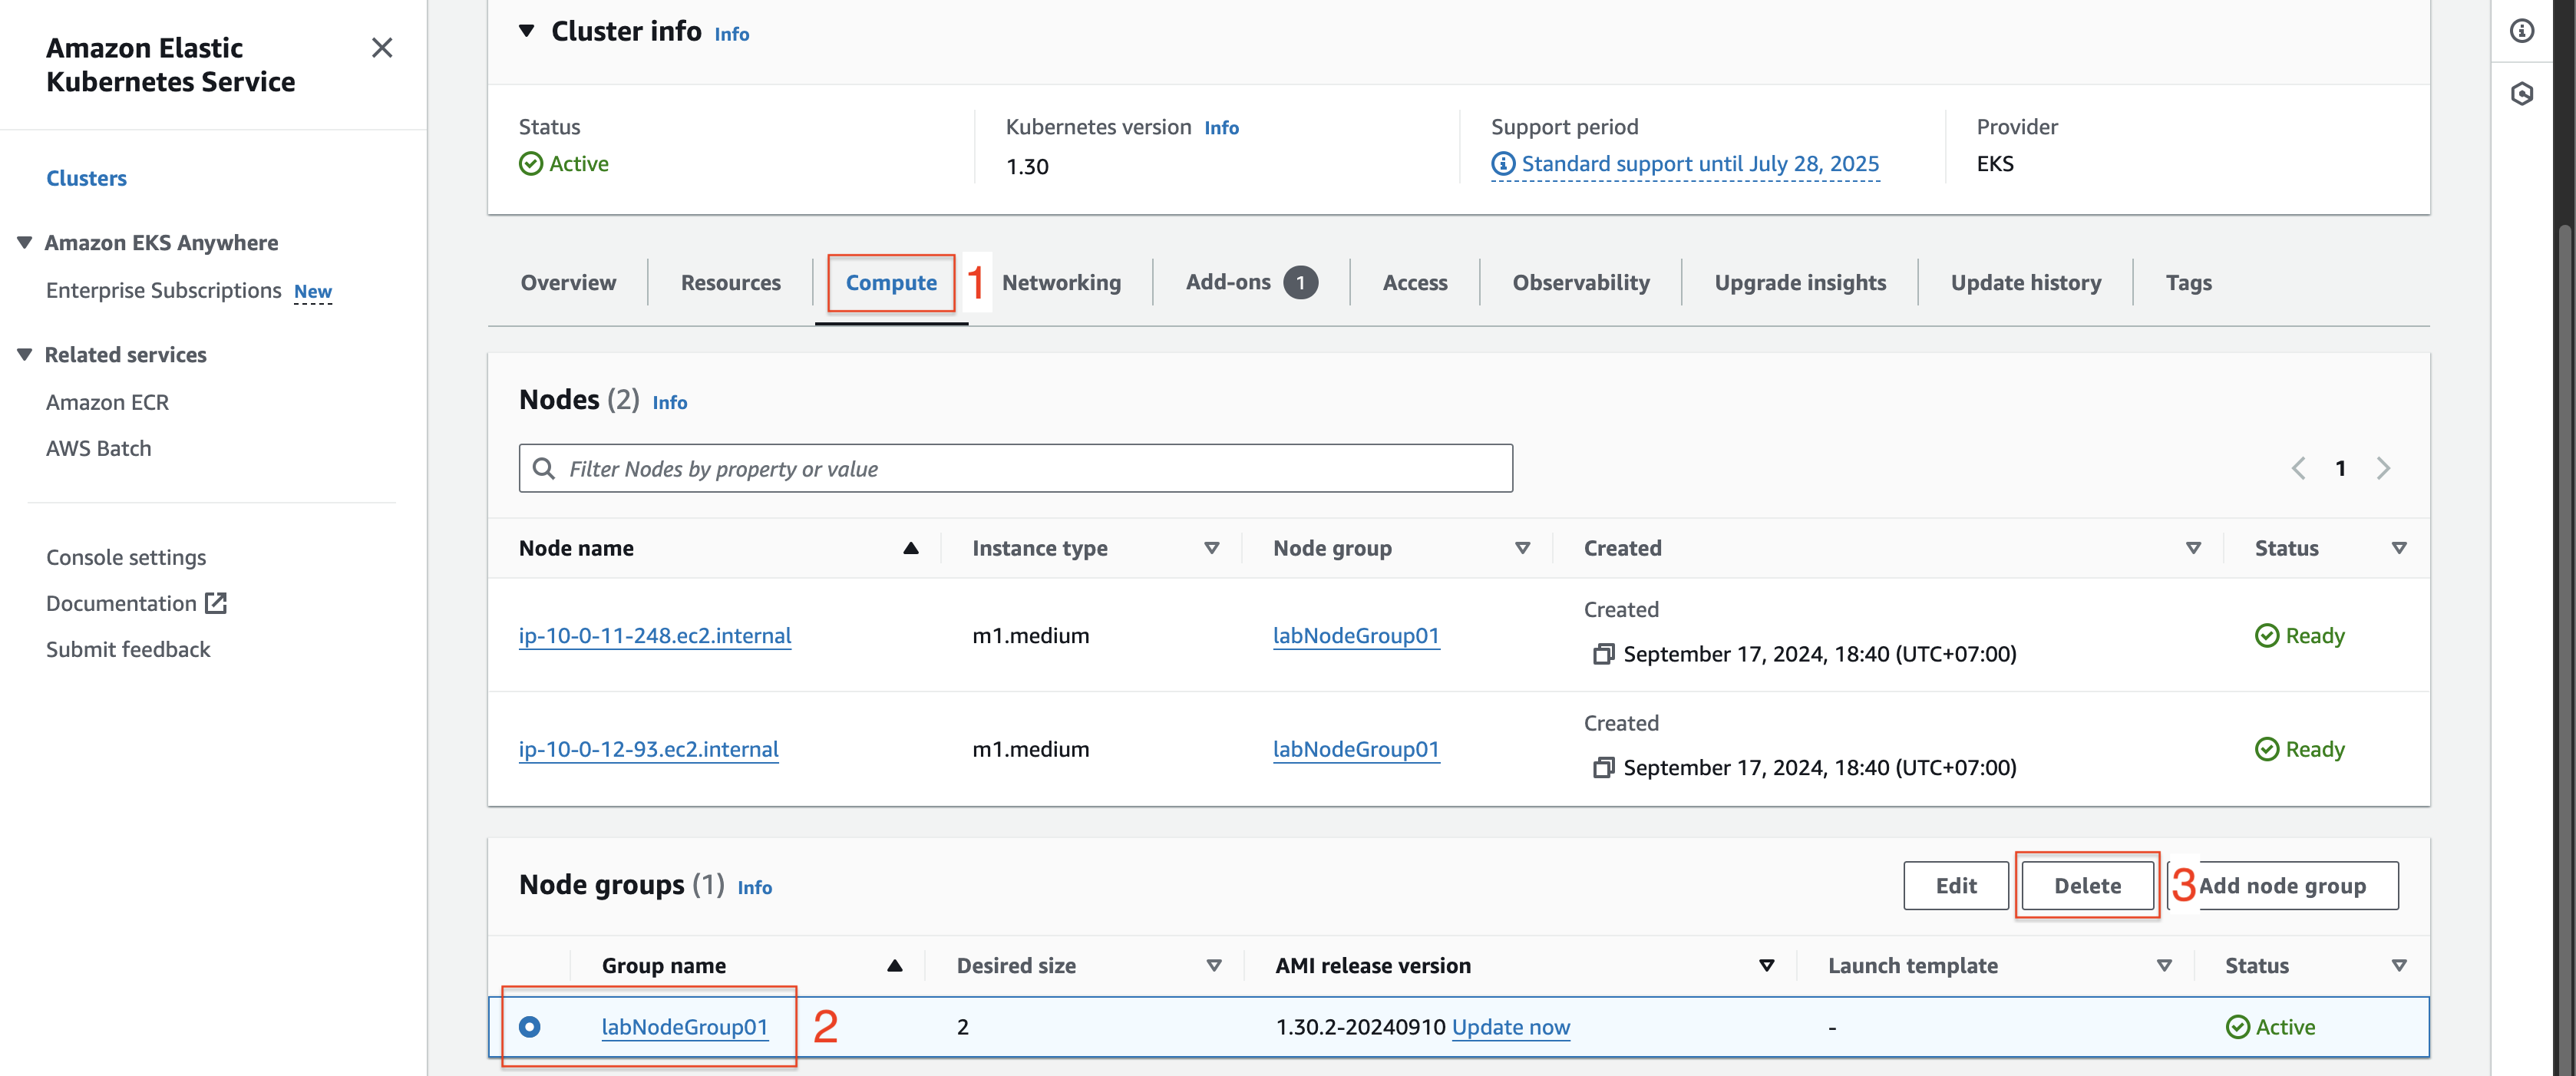
Task: Open the Update history tab
Action: tap(2026, 283)
